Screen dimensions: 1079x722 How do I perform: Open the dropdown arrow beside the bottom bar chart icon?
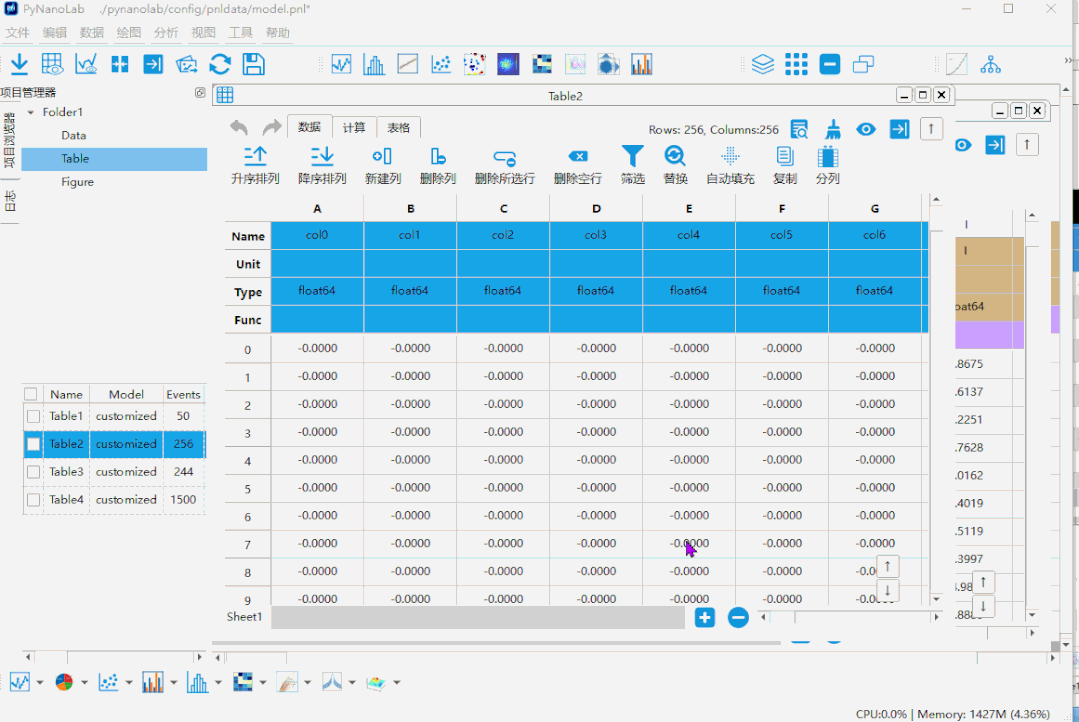tap(173, 682)
